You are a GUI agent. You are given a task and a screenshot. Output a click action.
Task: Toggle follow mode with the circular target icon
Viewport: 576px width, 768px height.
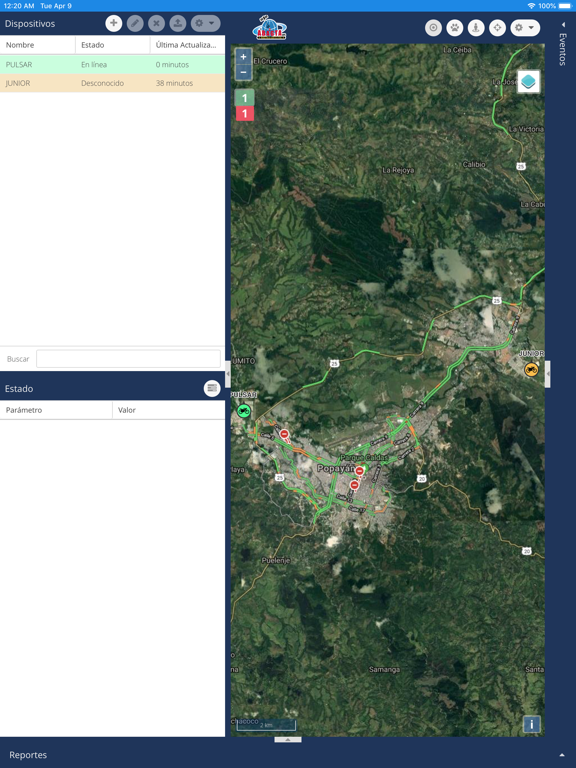[433, 28]
